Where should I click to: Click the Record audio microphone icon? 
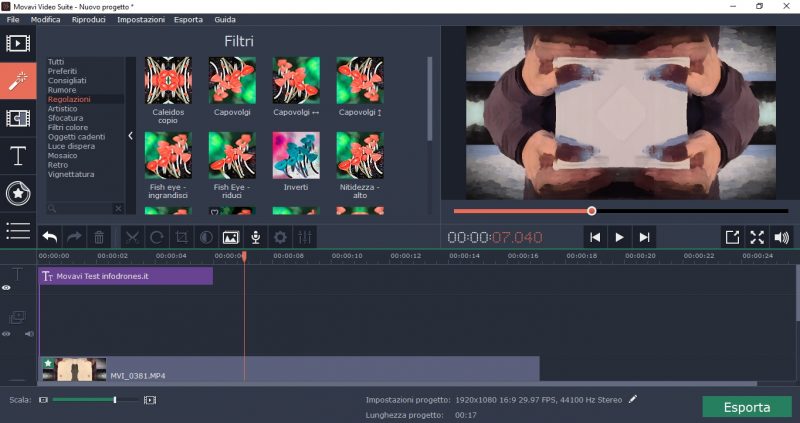click(256, 237)
